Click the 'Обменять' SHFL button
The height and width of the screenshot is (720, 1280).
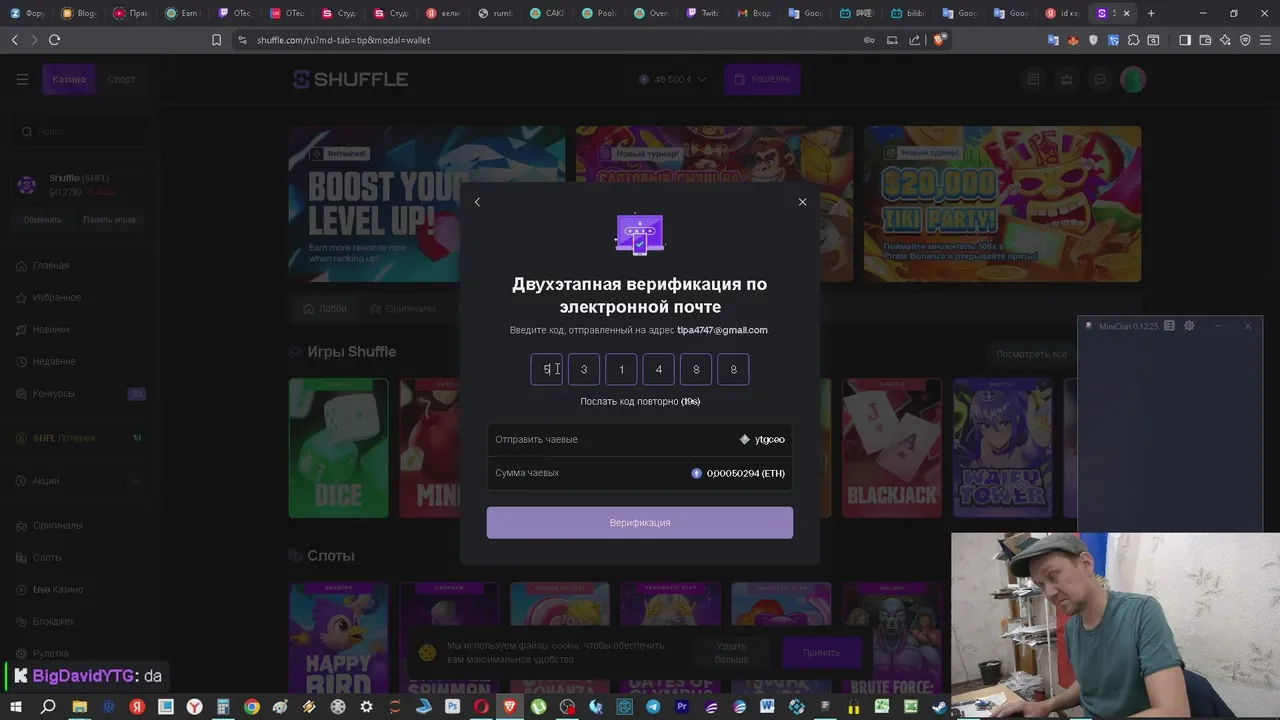click(x=42, y=220)
